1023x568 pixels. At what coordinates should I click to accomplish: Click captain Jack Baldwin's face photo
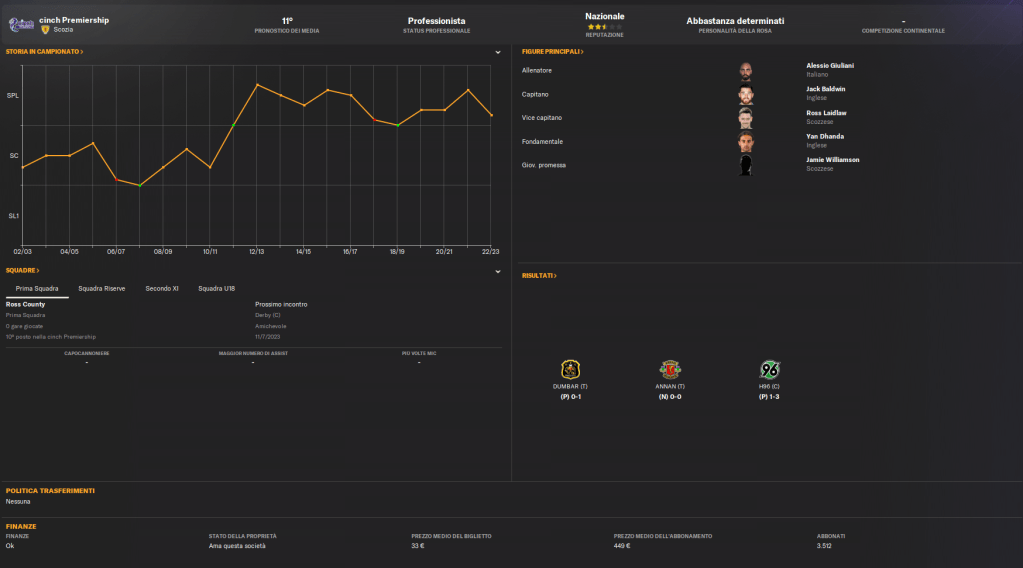click(x=745, y=95)
